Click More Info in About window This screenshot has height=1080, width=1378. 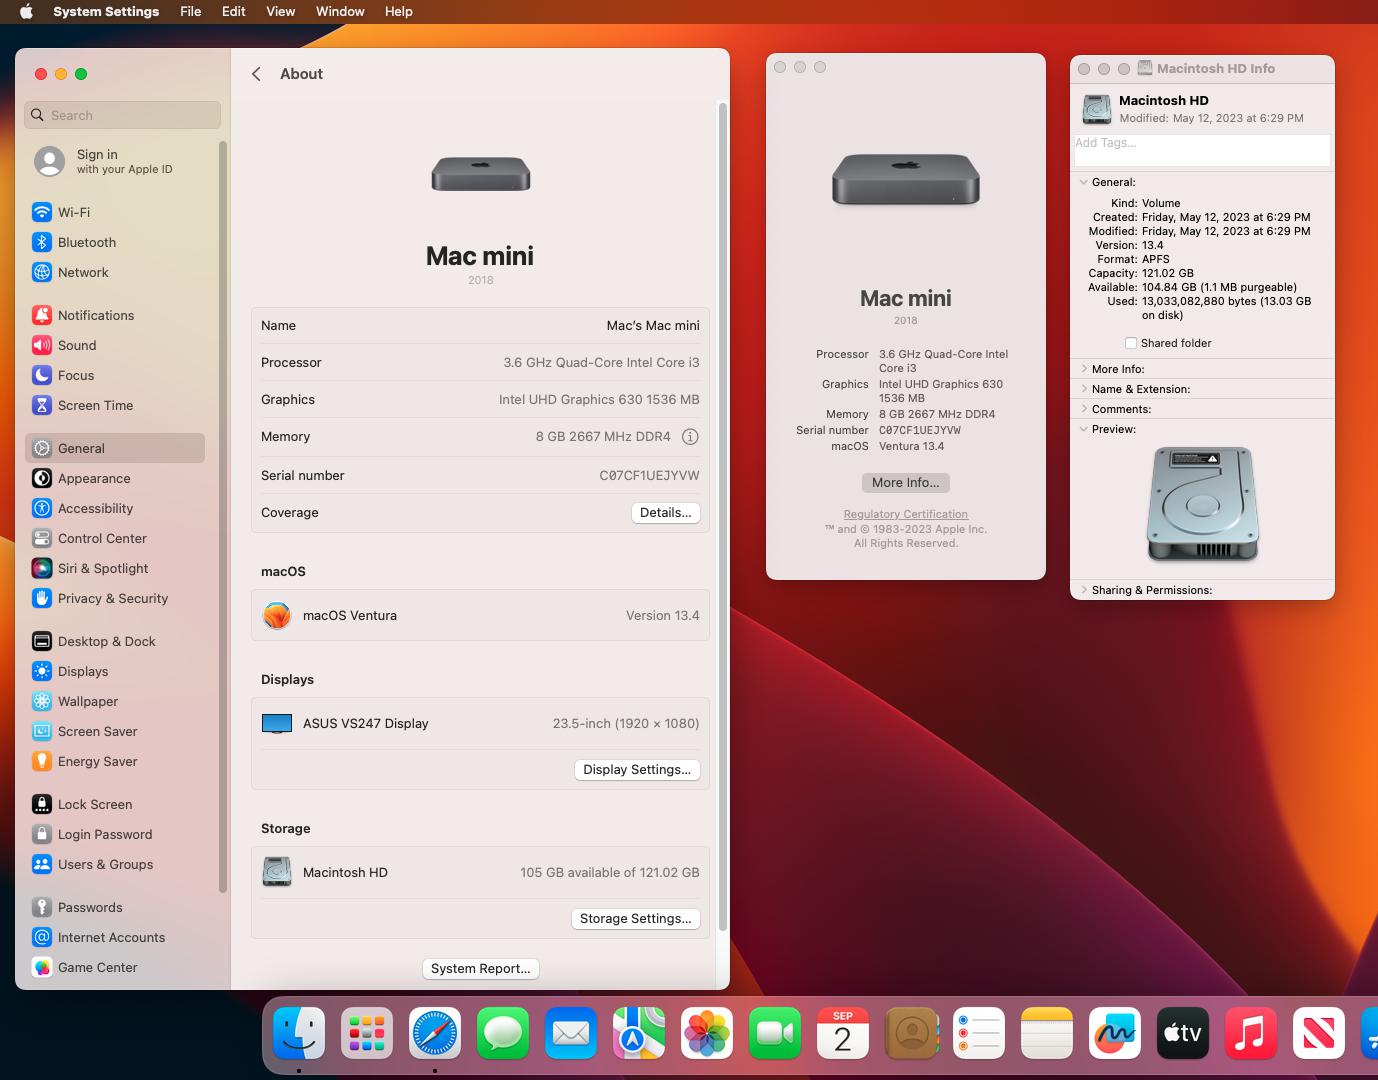[905, 482]
